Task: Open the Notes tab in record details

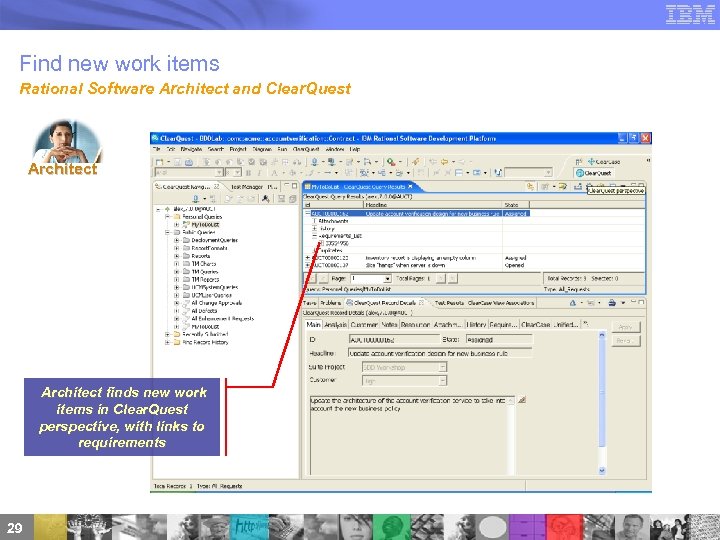Action: tap(389, 324)
